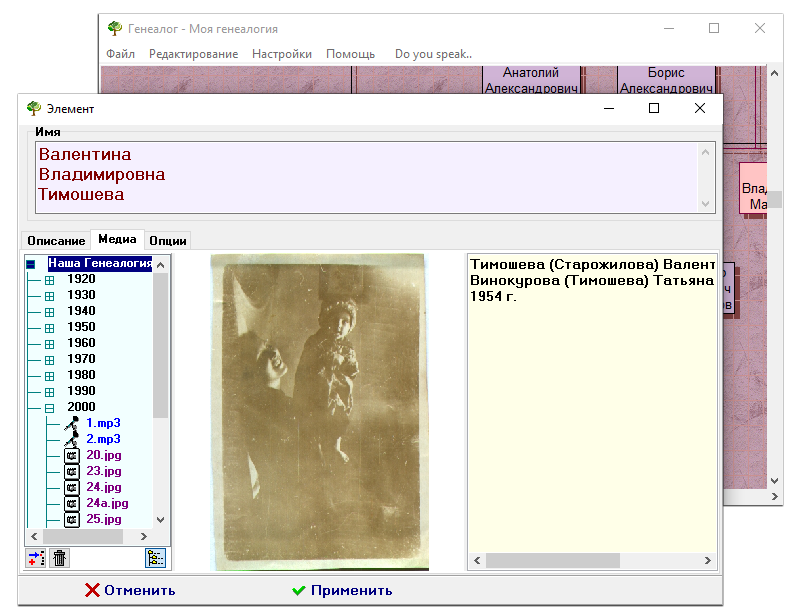Click the 25.jpg image file icon
The height and width of the screenshot is (616, 795).
pyautogui.click(x=71, y=519)
